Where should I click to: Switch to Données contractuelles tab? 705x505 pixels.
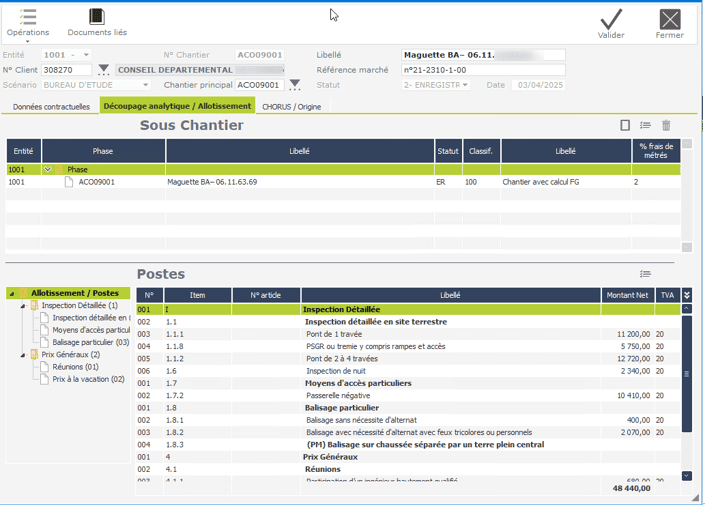52,107
